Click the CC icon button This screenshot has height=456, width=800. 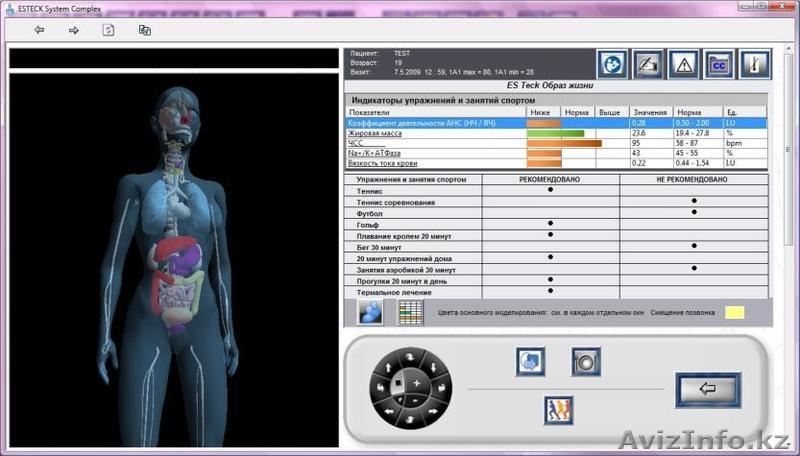click(x=718, y=64)
